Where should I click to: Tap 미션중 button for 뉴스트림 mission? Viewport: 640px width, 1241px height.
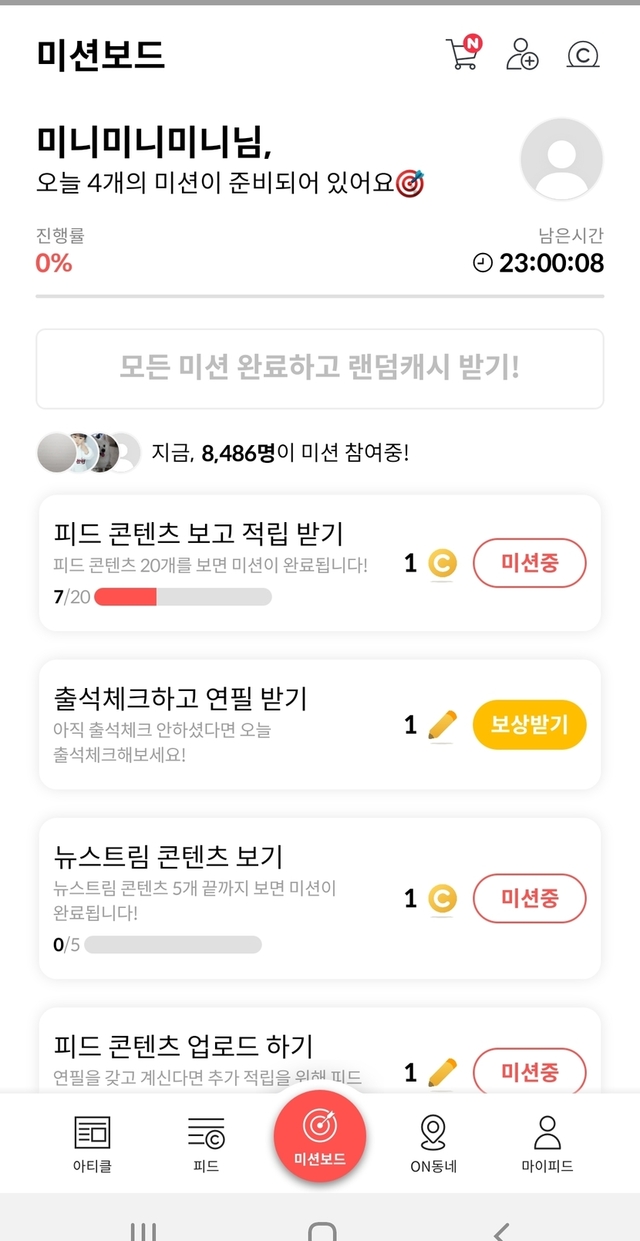point(529,897)
